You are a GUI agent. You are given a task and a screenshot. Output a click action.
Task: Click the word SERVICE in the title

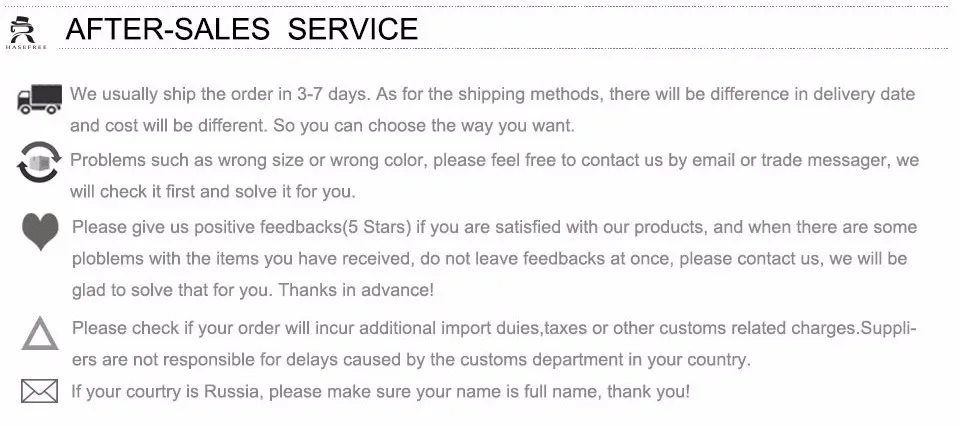coord(353,29)
